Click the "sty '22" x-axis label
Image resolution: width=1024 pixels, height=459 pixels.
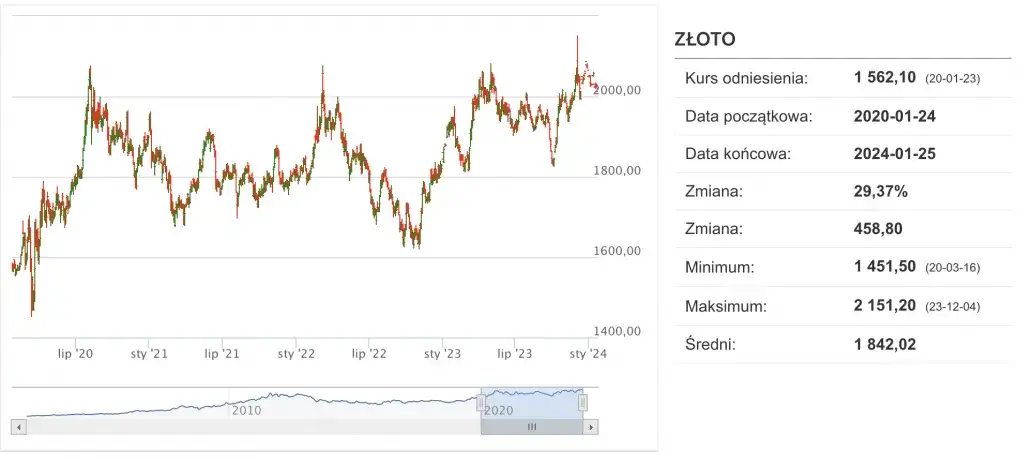[296, 353]
